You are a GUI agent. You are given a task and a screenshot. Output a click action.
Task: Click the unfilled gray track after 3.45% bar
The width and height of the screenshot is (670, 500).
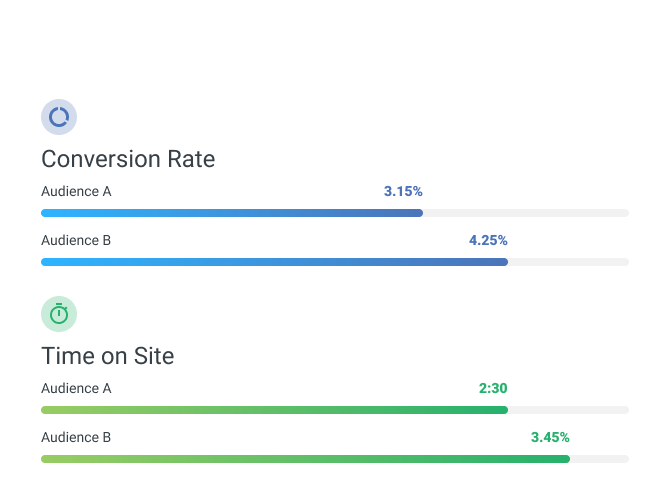[599, 459]
